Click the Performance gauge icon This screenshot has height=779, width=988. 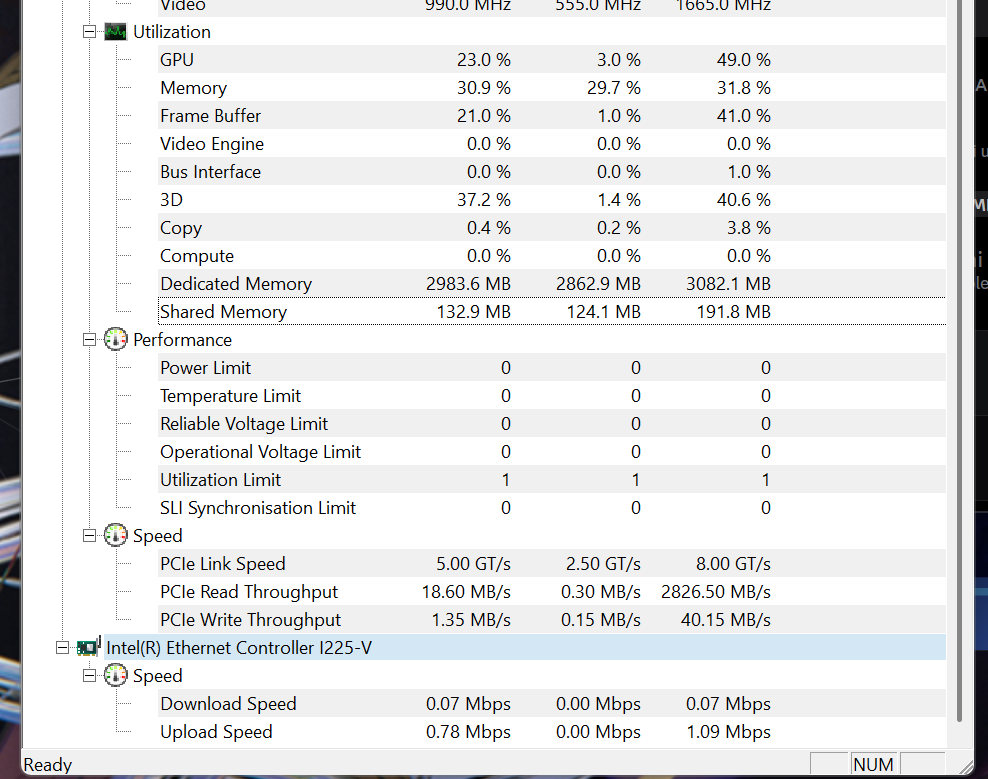(x=115, y=339)
